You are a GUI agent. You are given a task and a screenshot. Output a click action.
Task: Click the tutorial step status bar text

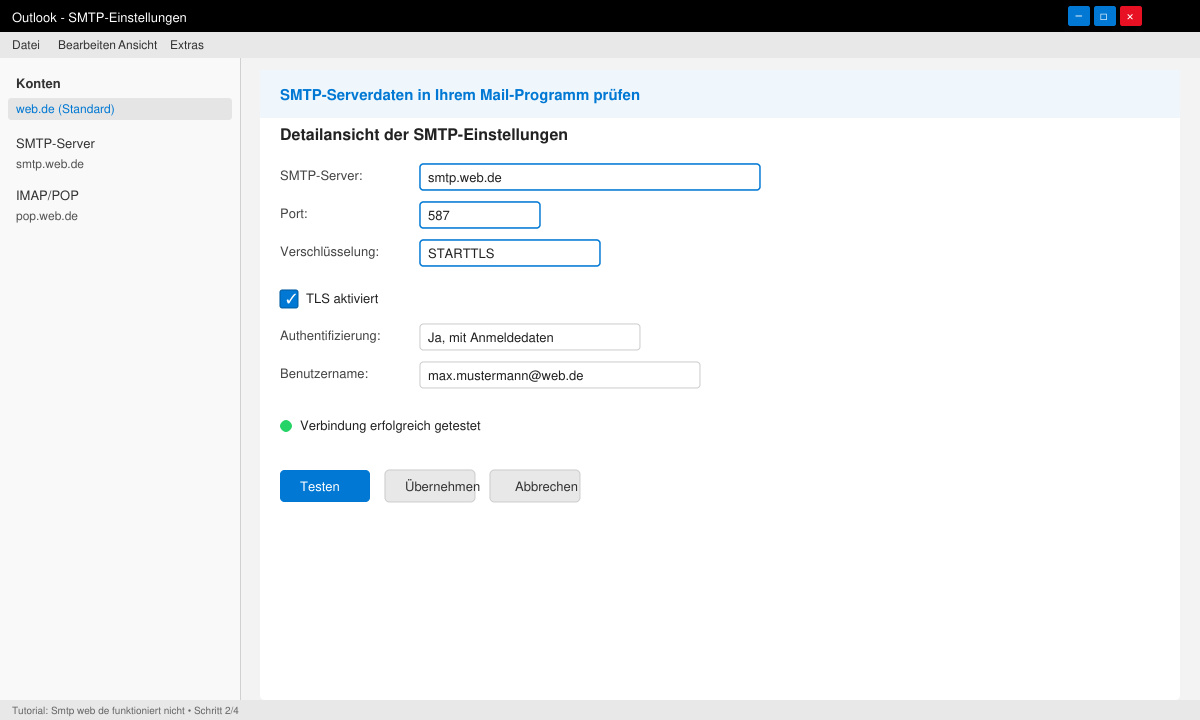(x=125, y=711)
